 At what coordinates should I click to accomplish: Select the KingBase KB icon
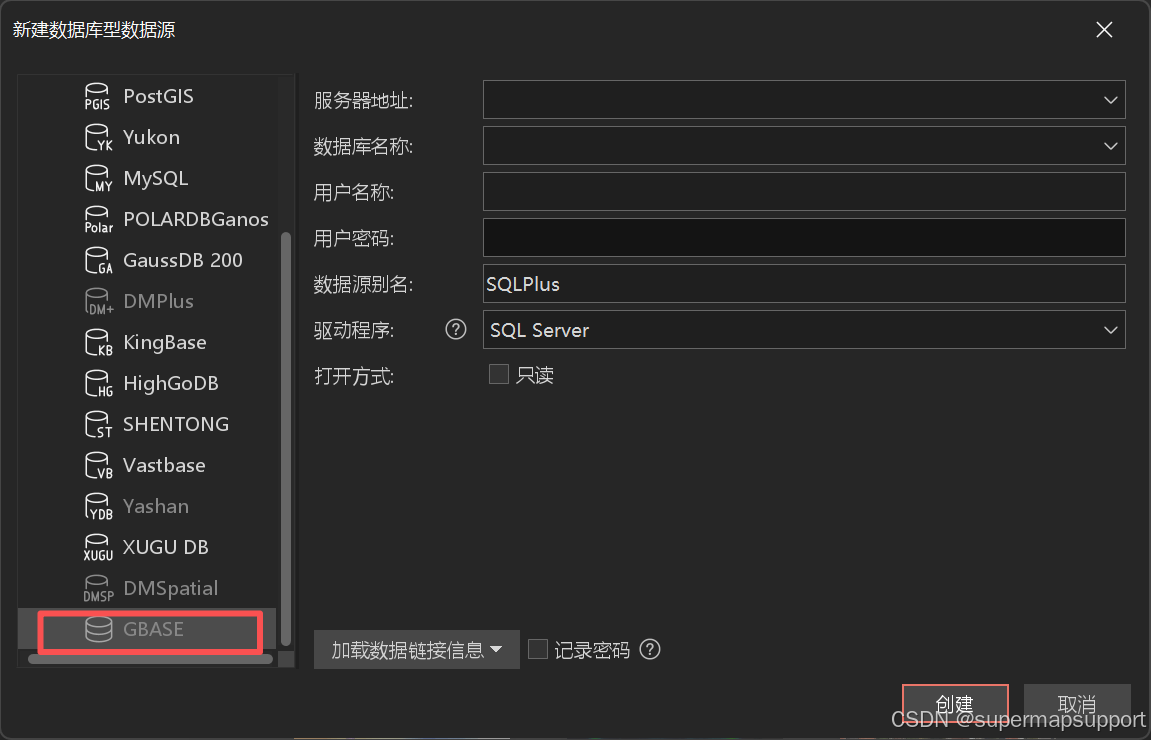(98, 343)
